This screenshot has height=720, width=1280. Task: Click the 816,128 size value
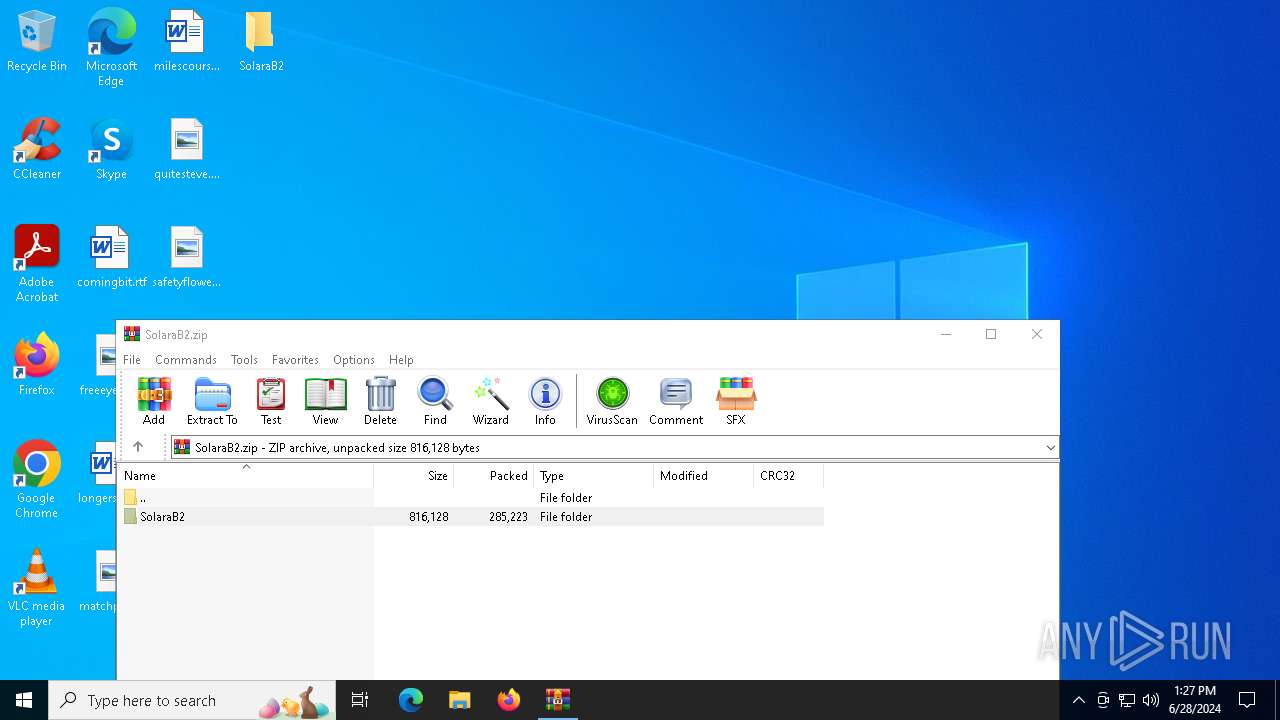428,517
